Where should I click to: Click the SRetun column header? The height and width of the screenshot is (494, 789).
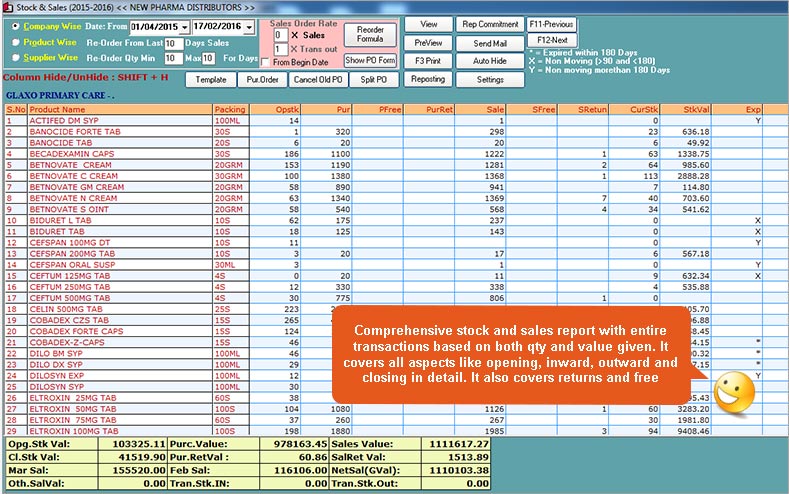point(583,109)
